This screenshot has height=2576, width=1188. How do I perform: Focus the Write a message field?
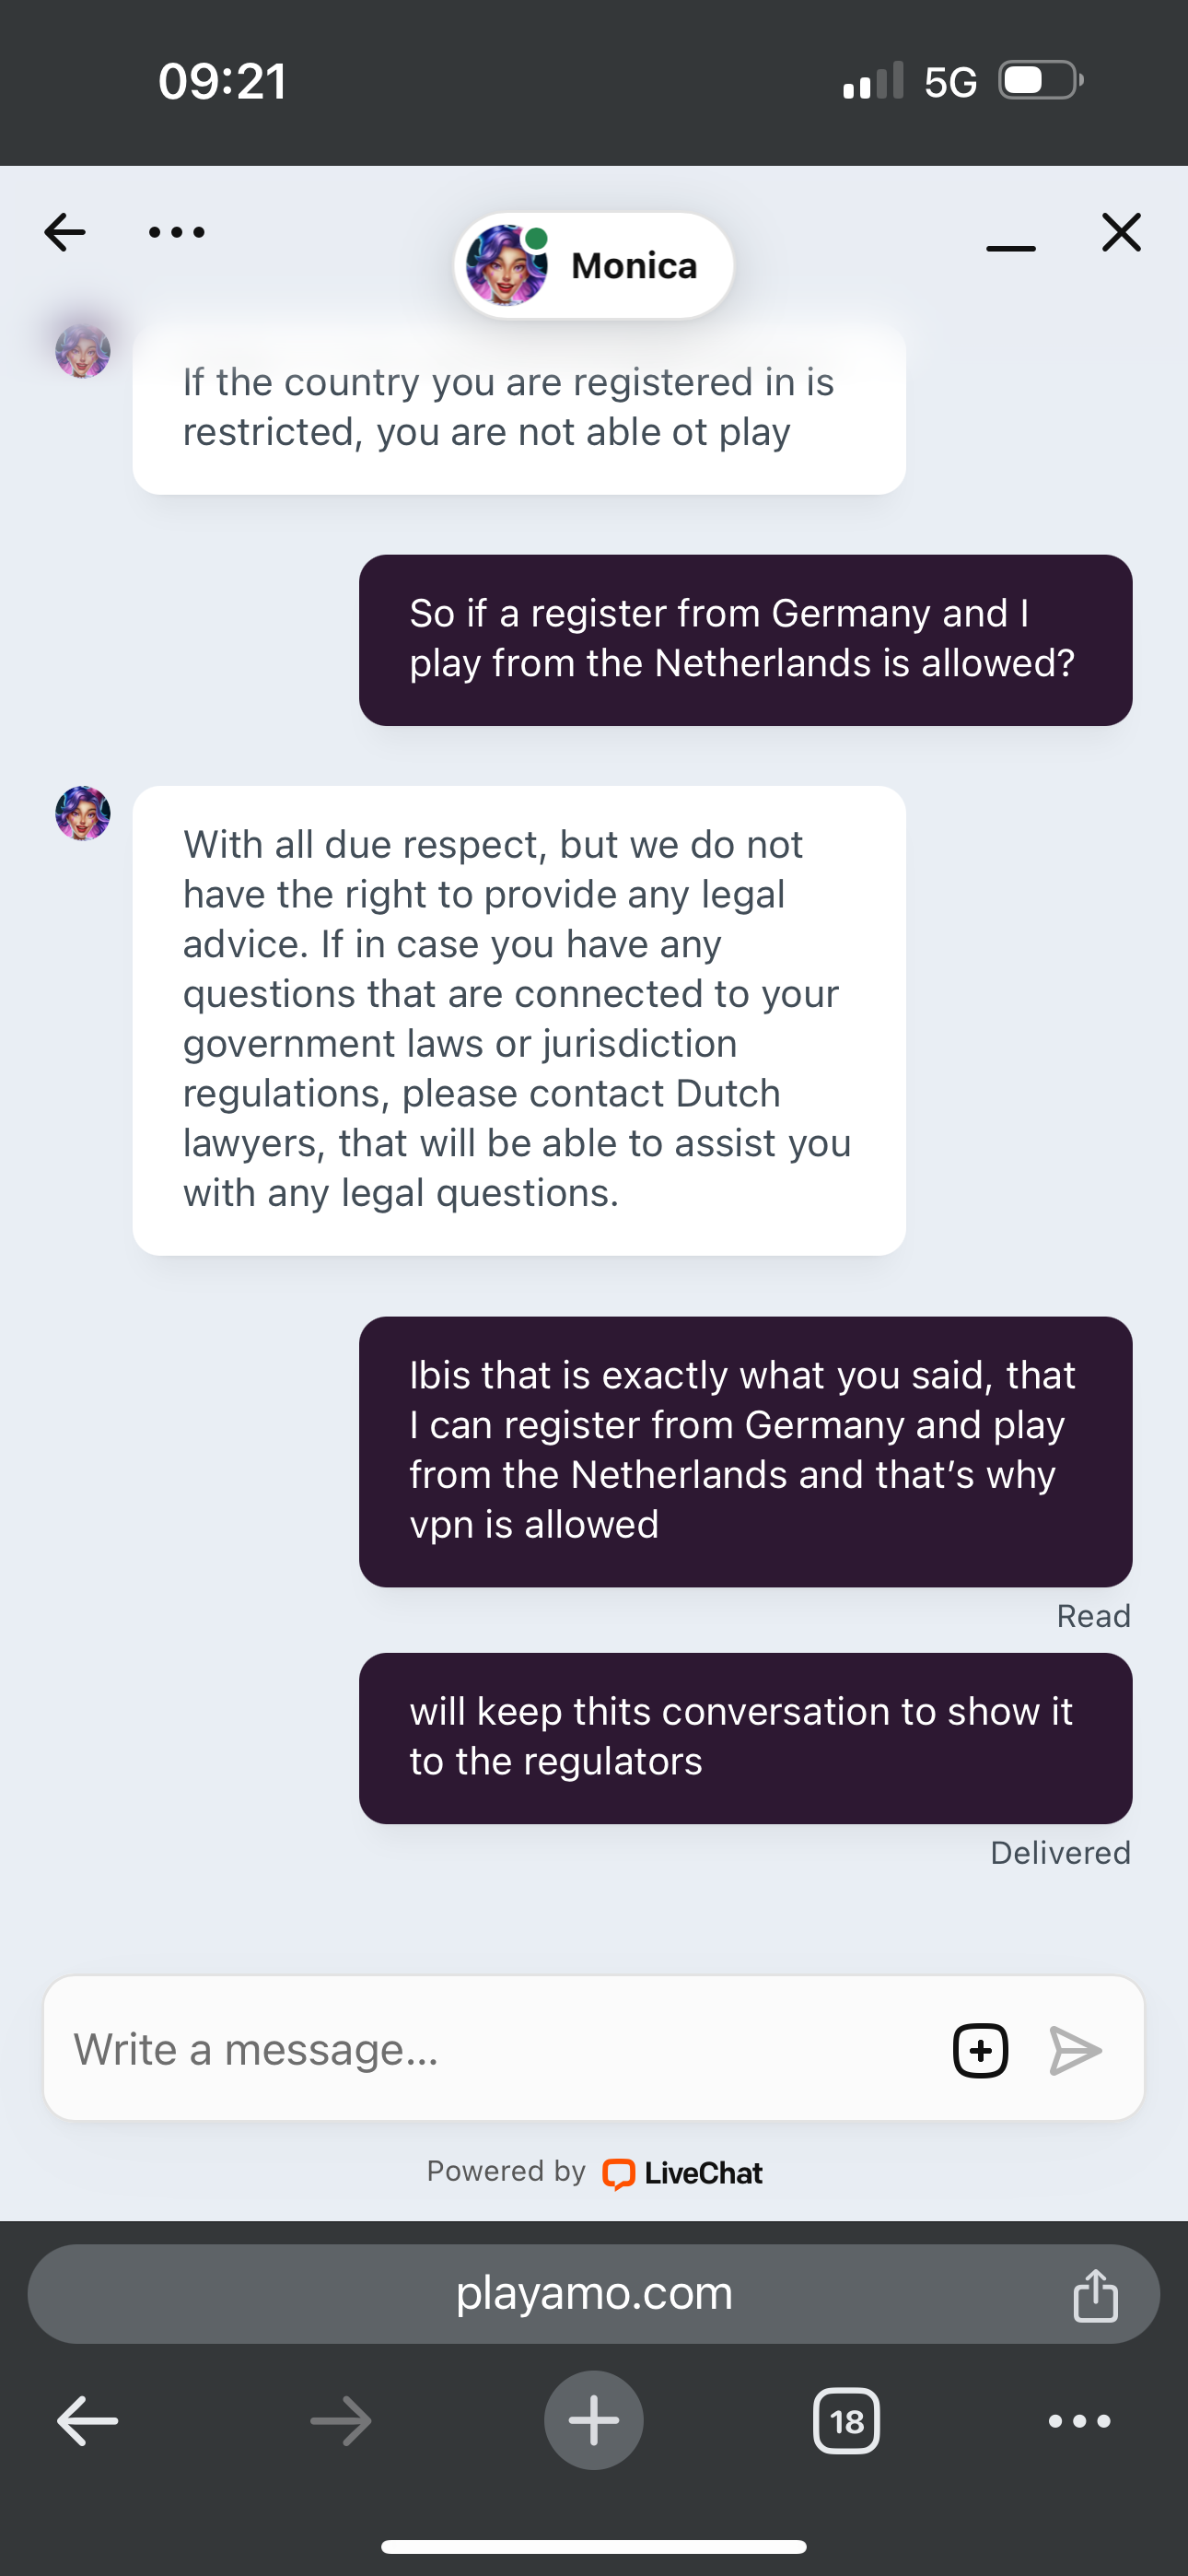pyautogui.click(x=490, y=2050)
